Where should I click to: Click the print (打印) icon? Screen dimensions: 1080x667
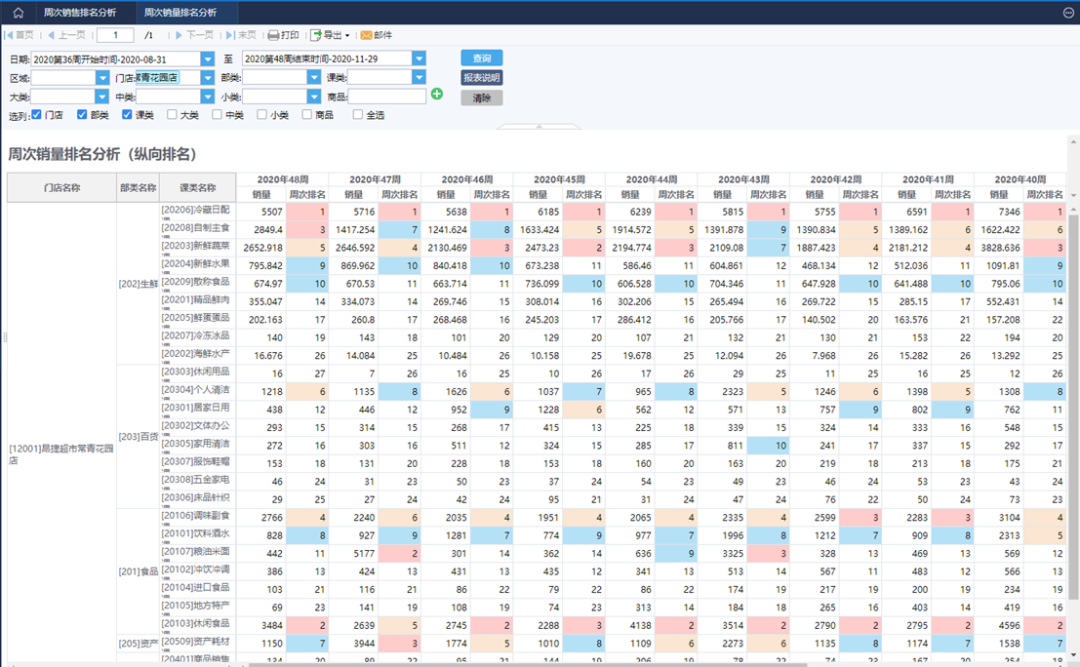[x=283, y=35]
